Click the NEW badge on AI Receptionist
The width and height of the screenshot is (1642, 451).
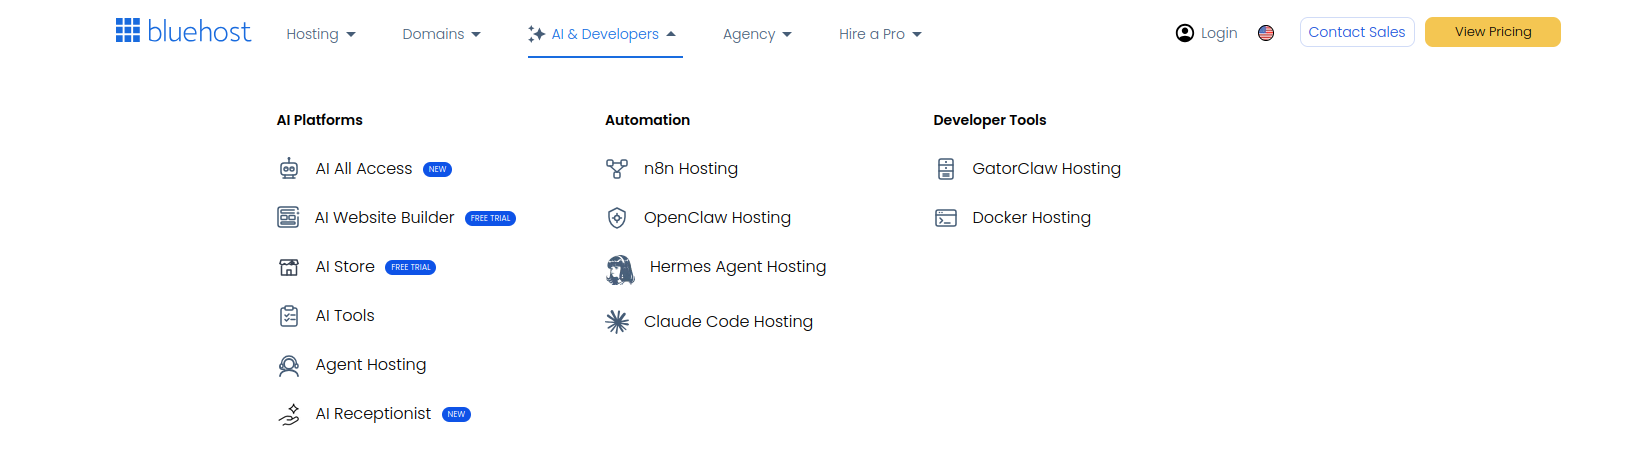point(456,414)
